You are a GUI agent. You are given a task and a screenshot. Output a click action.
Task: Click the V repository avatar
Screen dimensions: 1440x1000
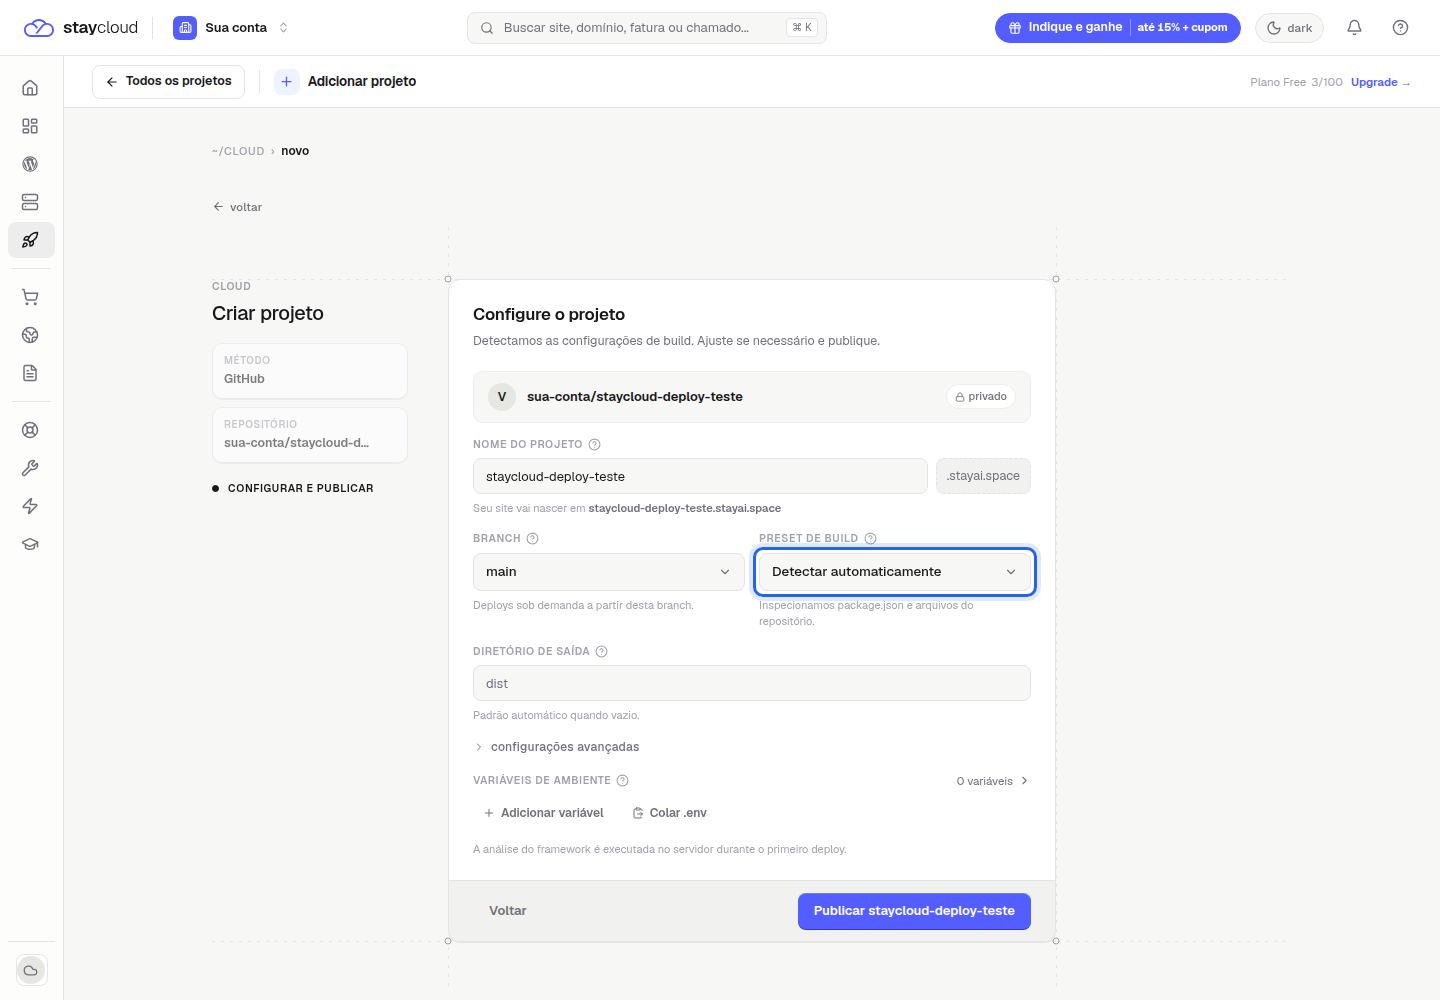(x=502, y=397)
